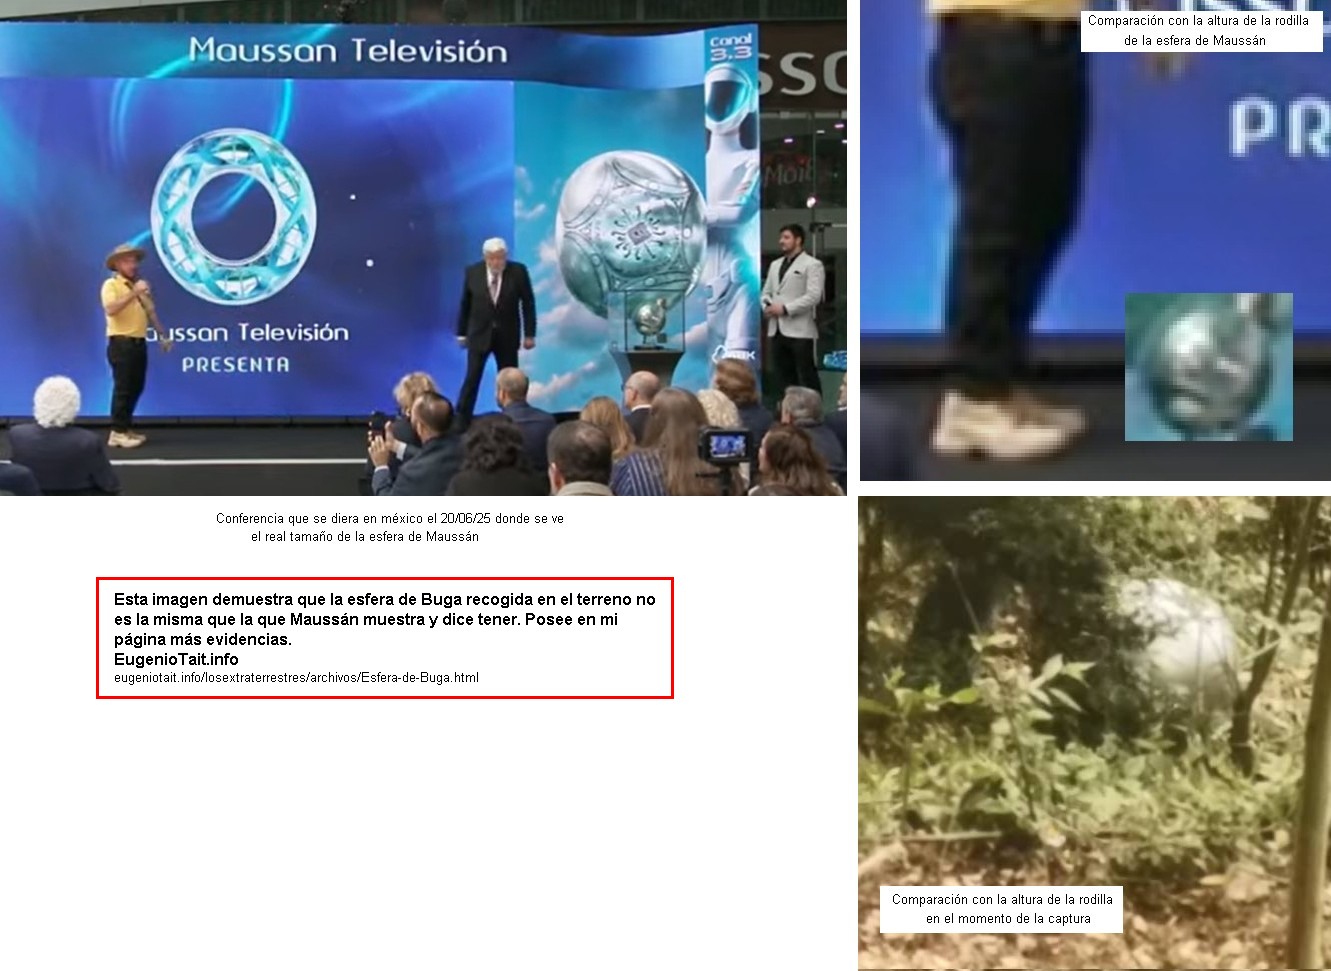Viewport: 1331px width, 971px height.
Task: Click the canal 3.3 logo on the screen
Action: coord(730,48)
